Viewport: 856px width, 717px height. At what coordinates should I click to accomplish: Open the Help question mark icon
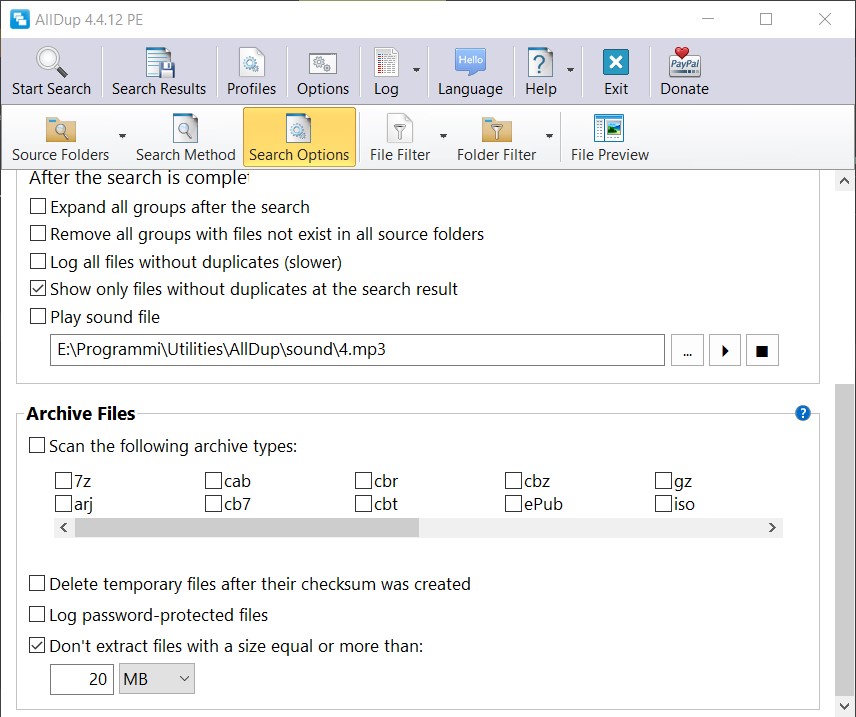click(x=540, y=62)
